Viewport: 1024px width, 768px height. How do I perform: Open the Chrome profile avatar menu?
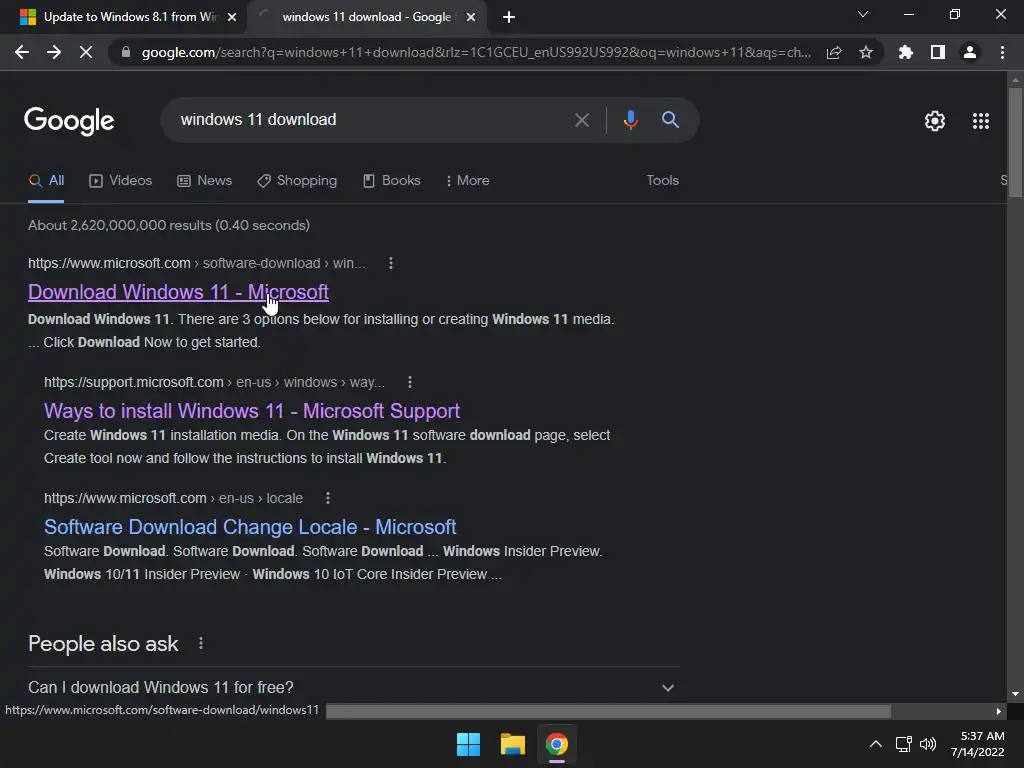[x=970, y=52]
